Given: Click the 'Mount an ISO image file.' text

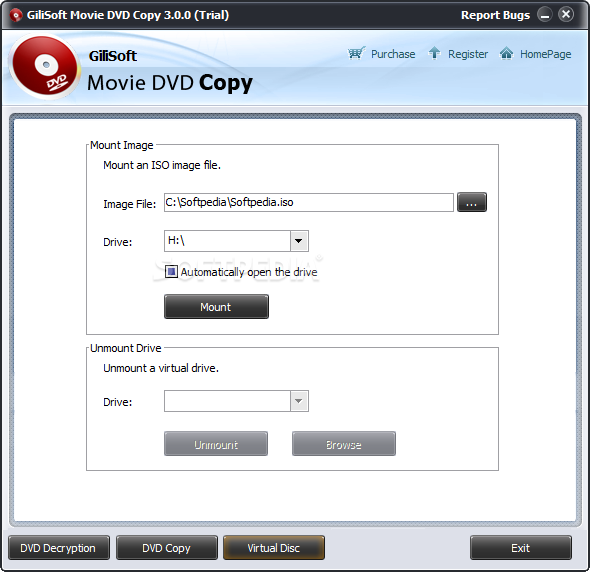Looking at the screenshot, I should (162, 165).
